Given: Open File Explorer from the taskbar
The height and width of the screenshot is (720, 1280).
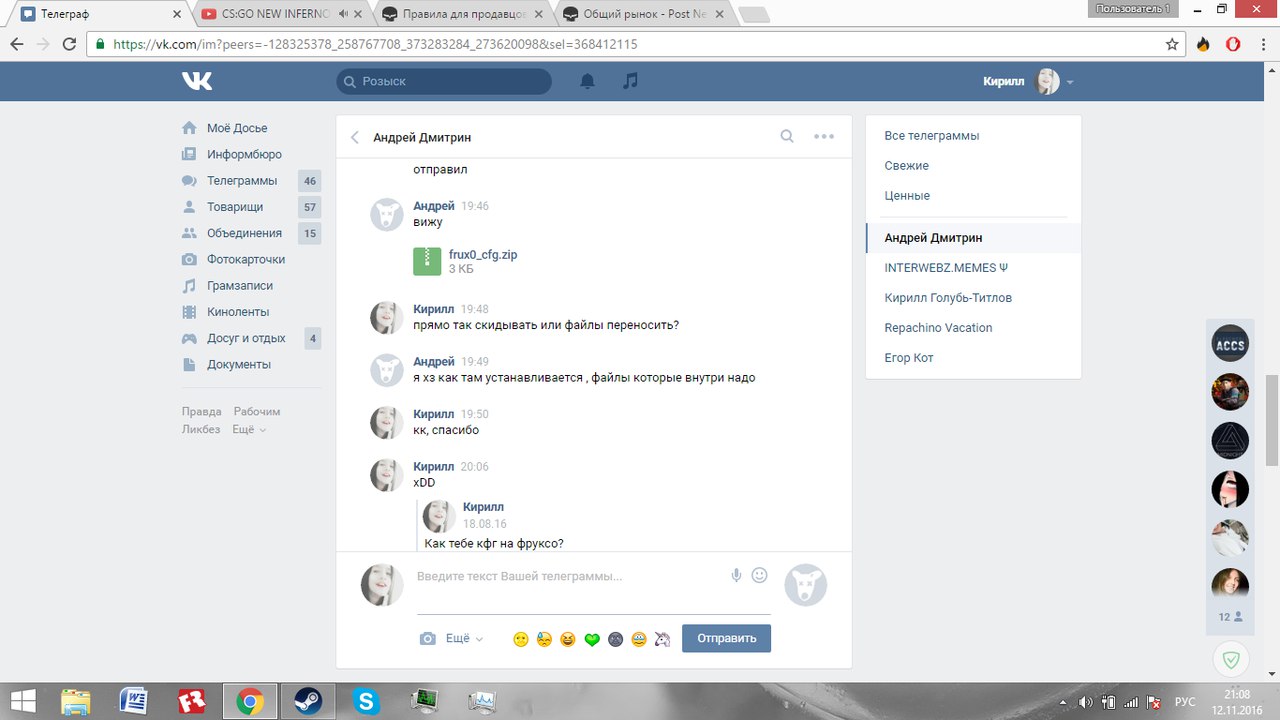Looking at the screenshot, I should [76, 701].
